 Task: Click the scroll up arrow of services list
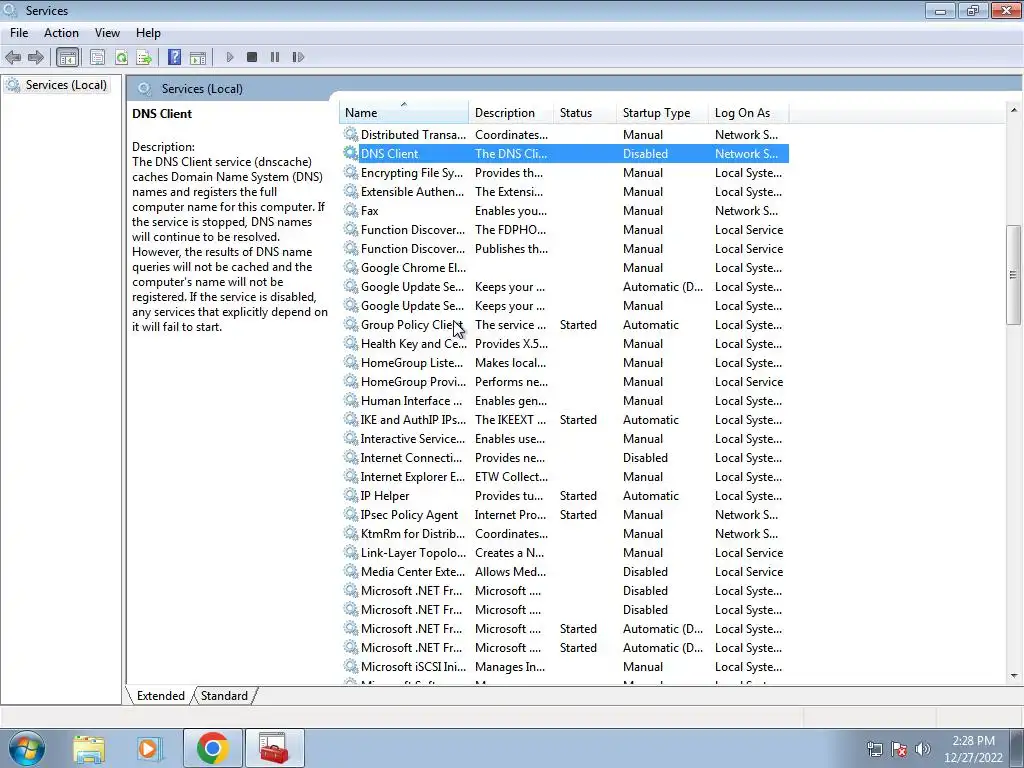[1014, 110]
